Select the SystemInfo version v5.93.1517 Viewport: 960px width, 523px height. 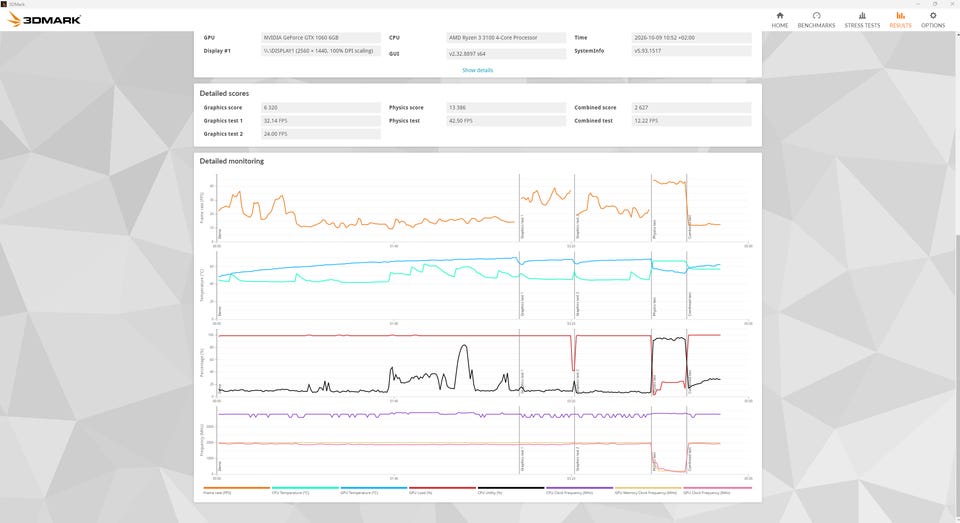[691, 51]
